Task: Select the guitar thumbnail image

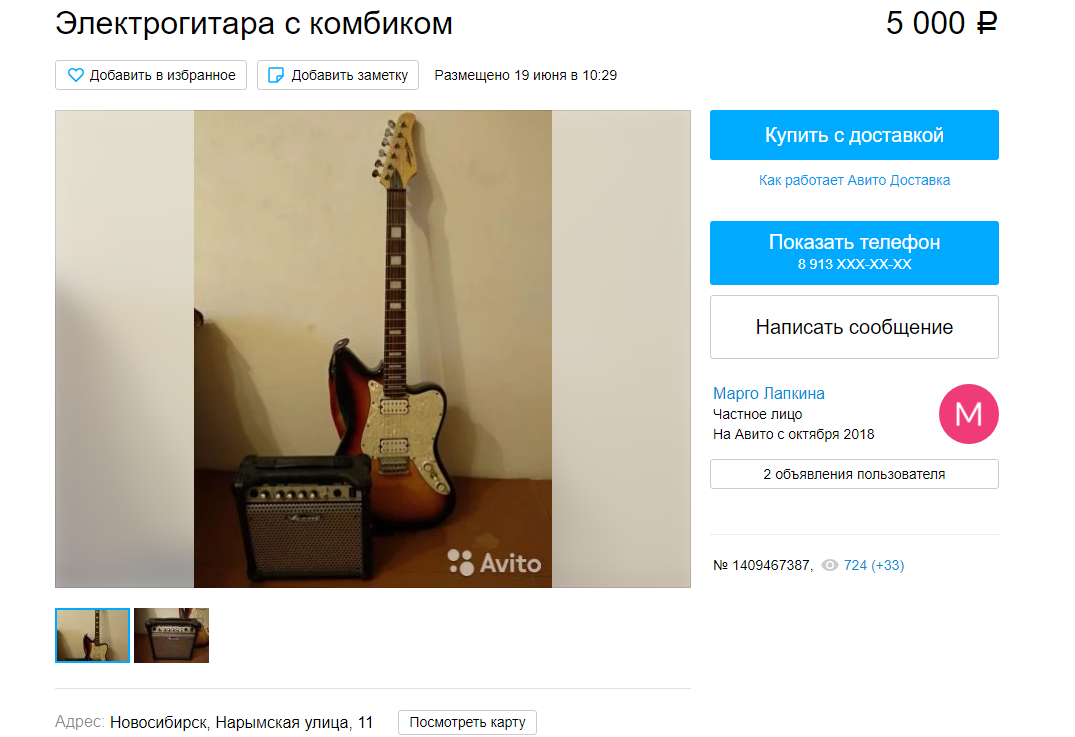Action: click(93, 636)
